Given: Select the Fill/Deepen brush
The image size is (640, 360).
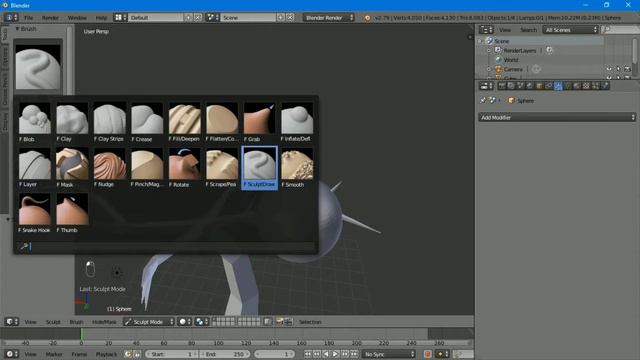Looking at the screenshot, I should [184, 122].
